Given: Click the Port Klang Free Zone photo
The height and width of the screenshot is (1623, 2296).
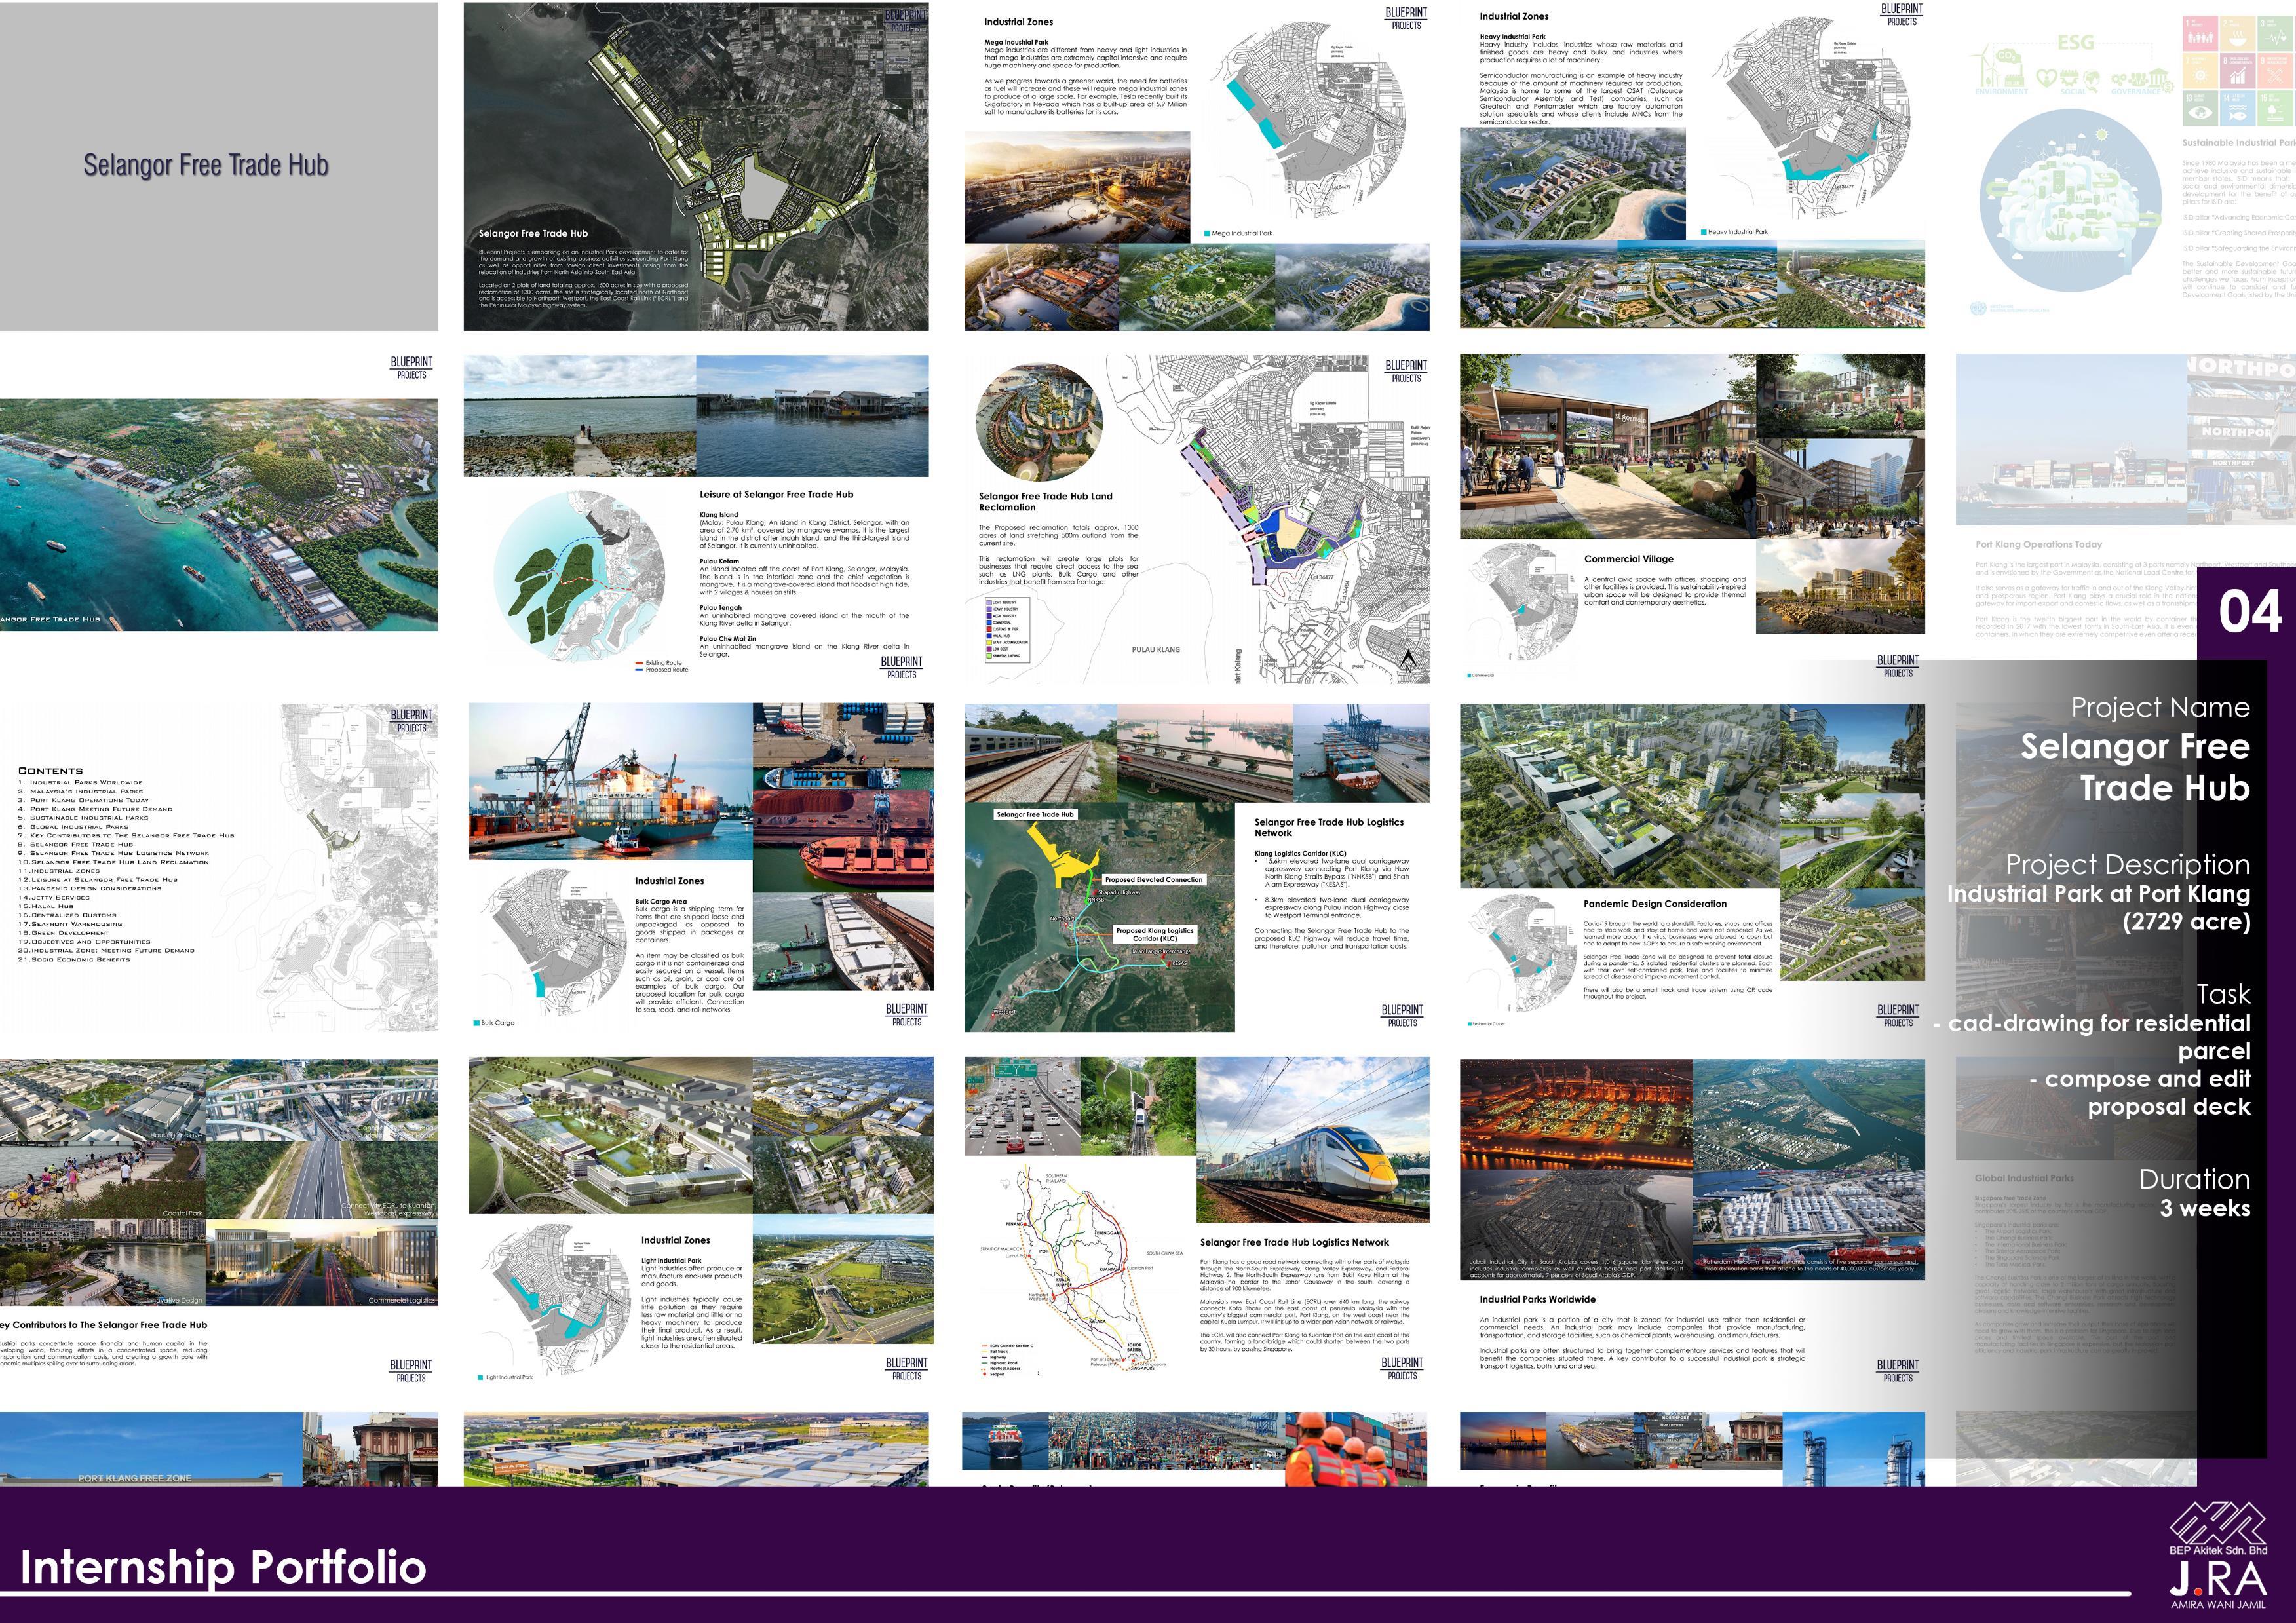Looking at the screenshot, I should (150, 1449).
